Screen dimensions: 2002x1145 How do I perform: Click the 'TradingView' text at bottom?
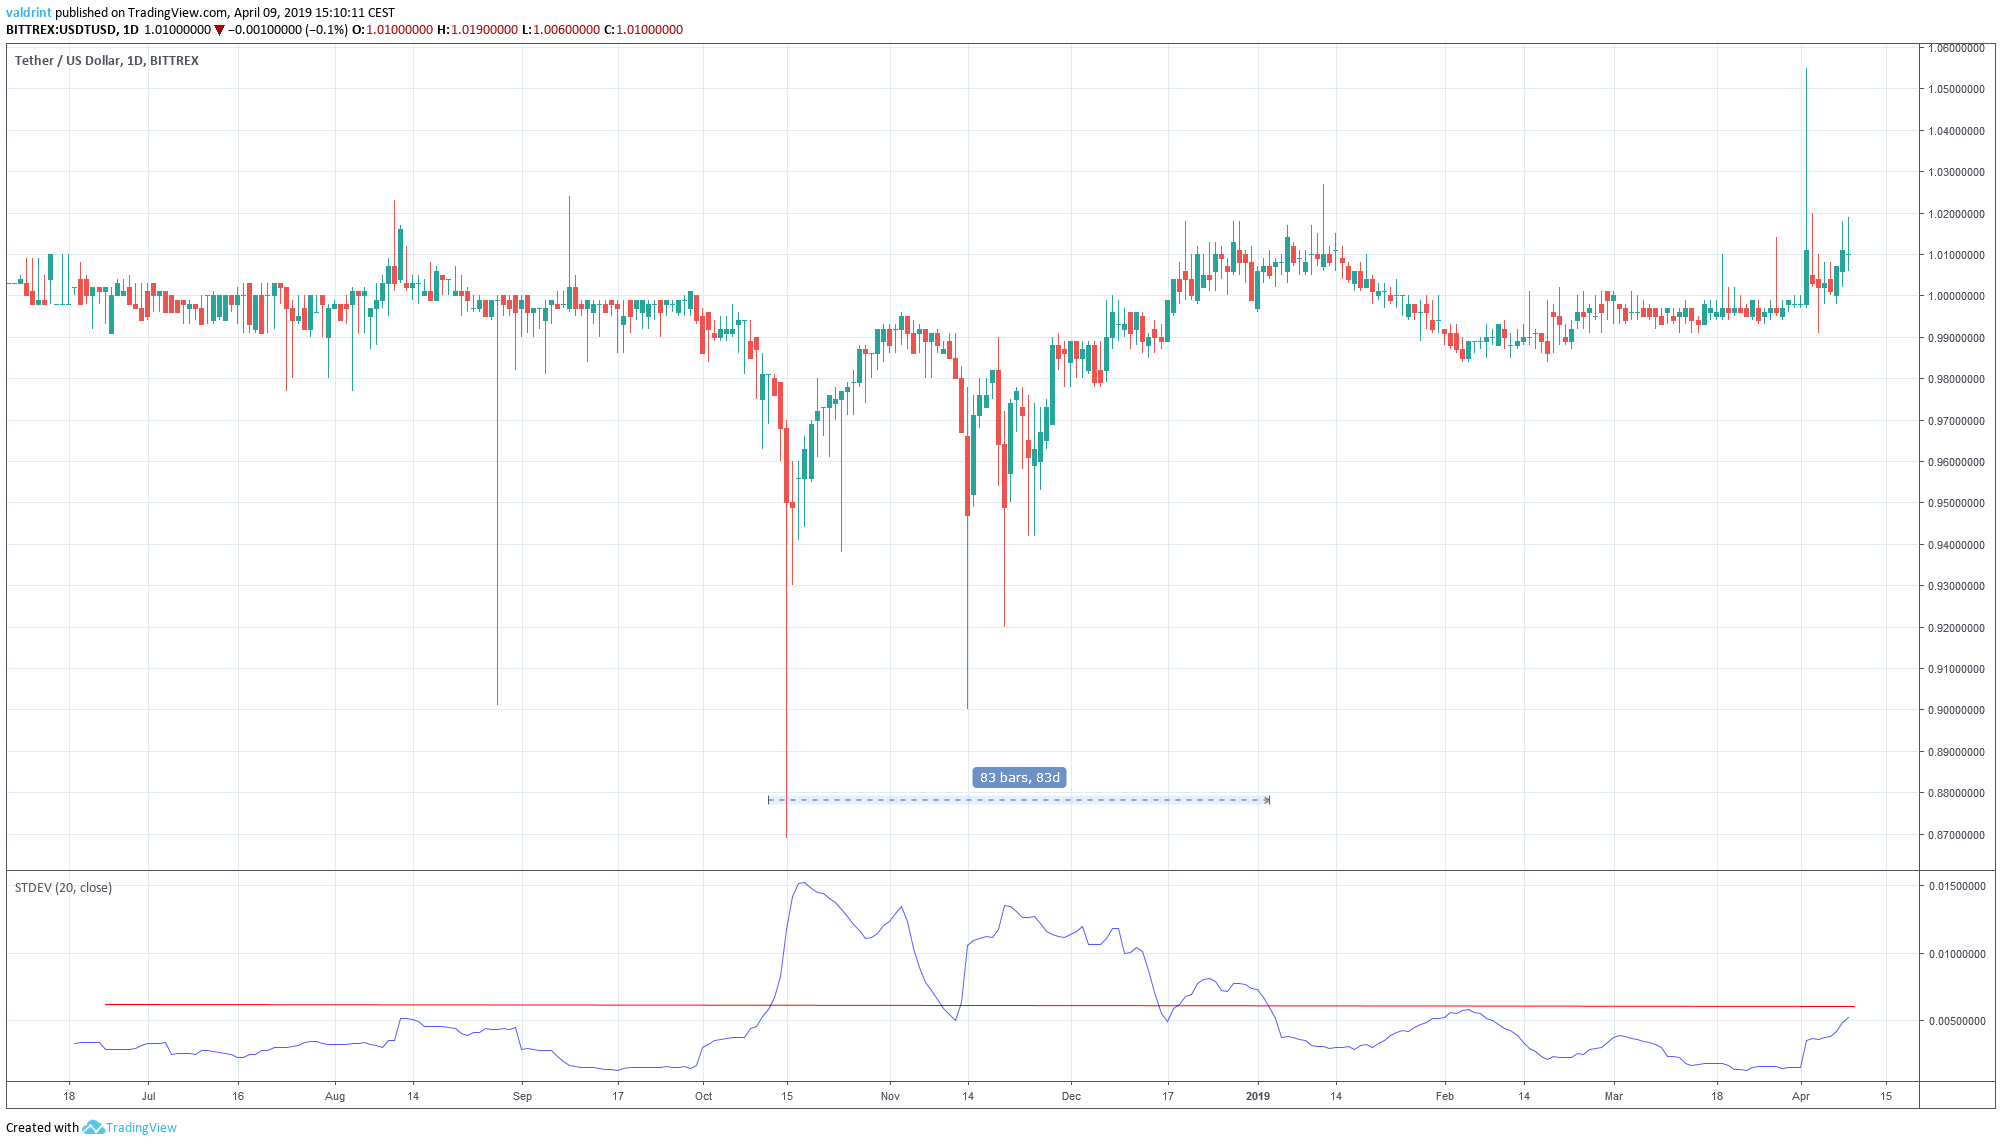tap(141, 1127)
